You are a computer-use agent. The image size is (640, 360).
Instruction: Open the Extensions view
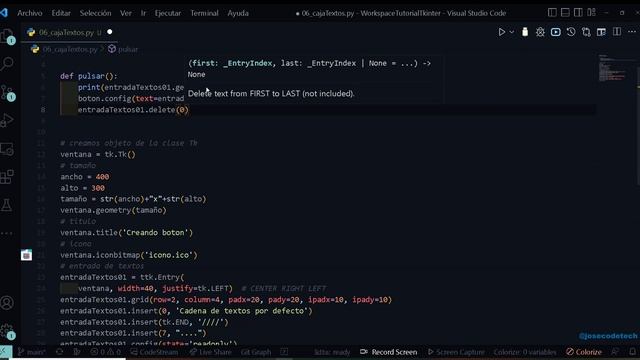pos(7,177)
